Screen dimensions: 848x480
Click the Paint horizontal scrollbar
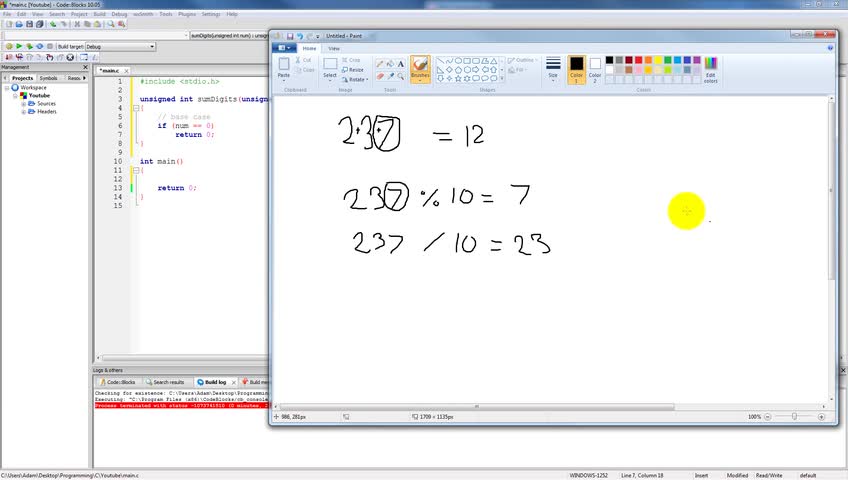pos(477,406)
